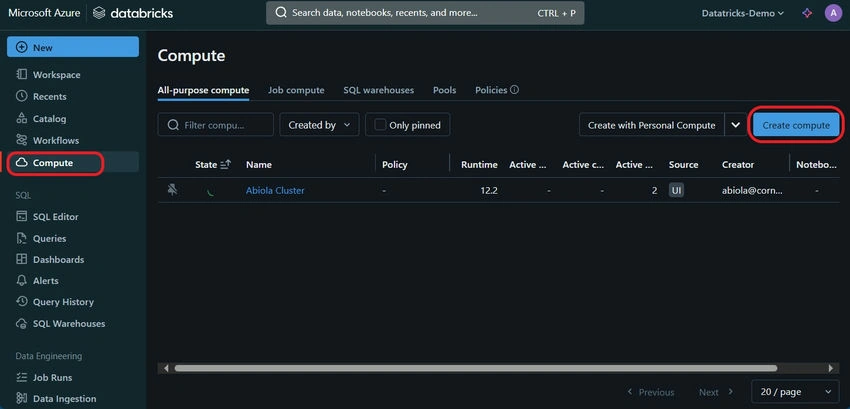This screenshot has width=850, height=409.
Task: Open the Created by filter dropdown
Action: [319, 125]
